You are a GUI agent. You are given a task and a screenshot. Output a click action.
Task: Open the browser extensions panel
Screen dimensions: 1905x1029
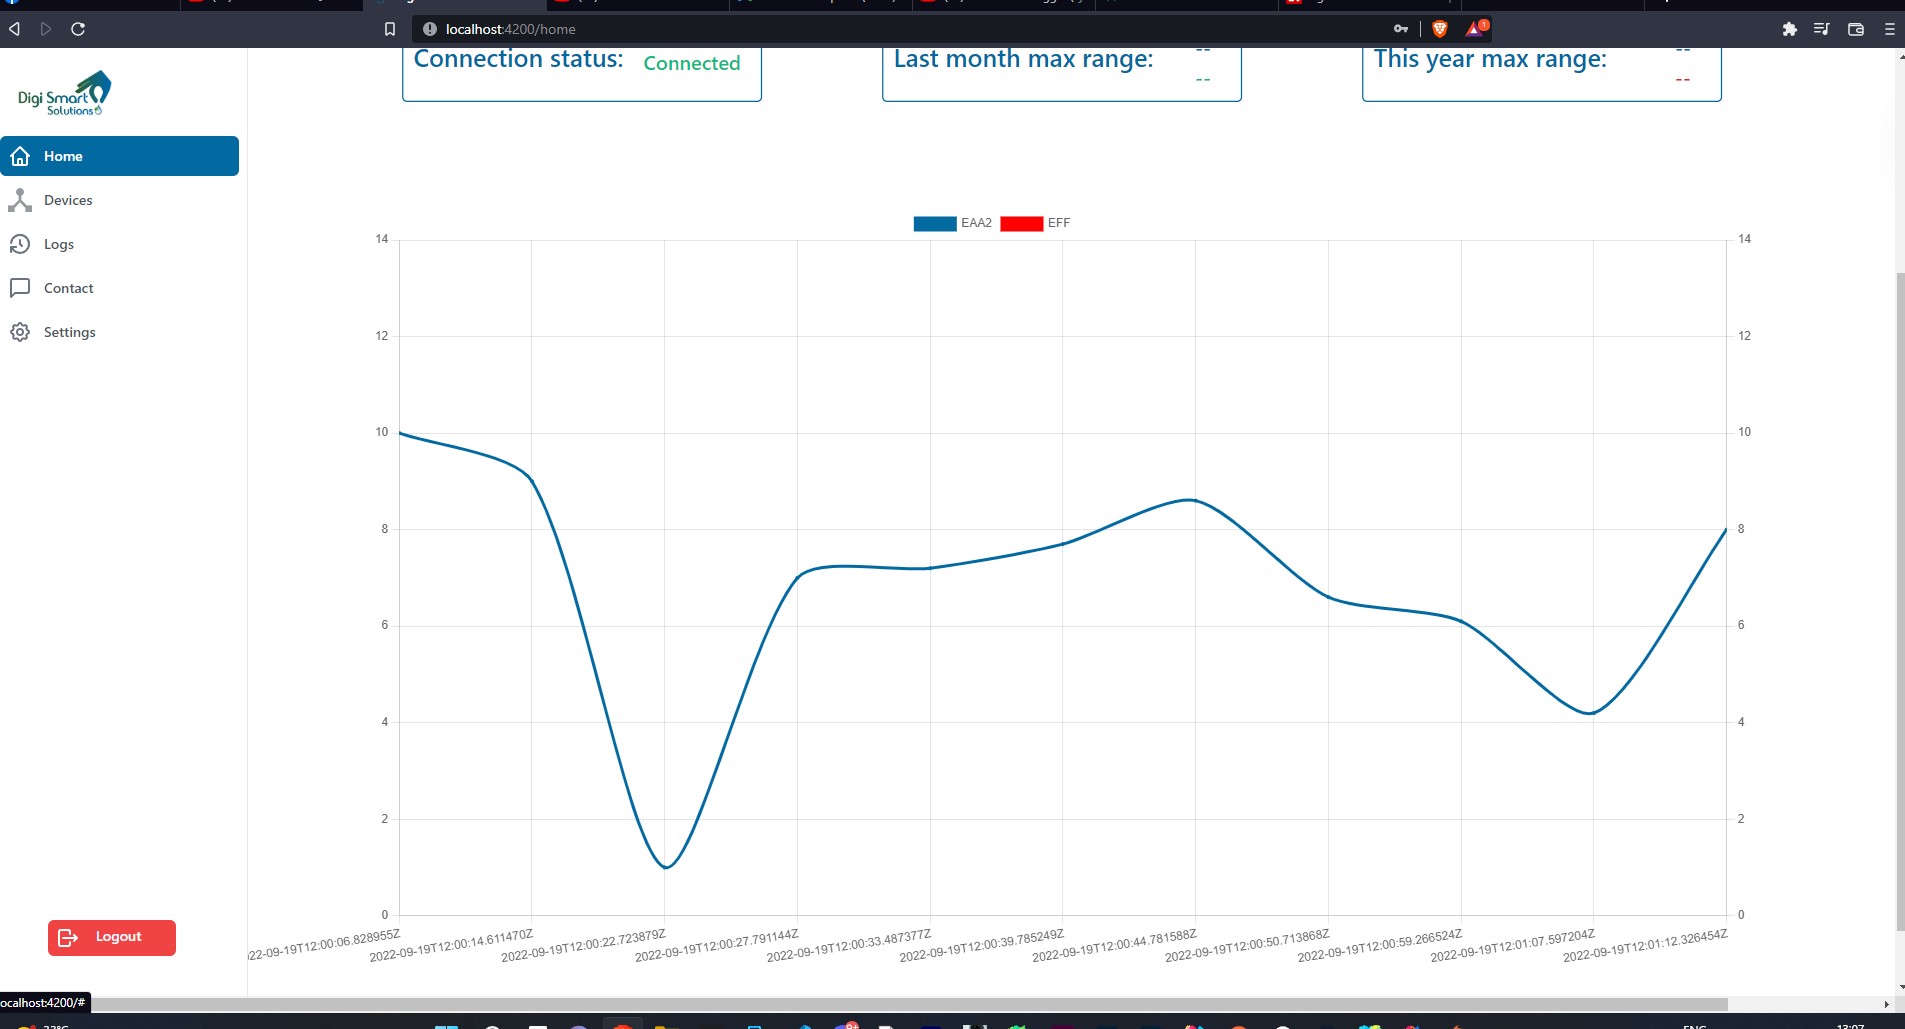coord(1789,28)
